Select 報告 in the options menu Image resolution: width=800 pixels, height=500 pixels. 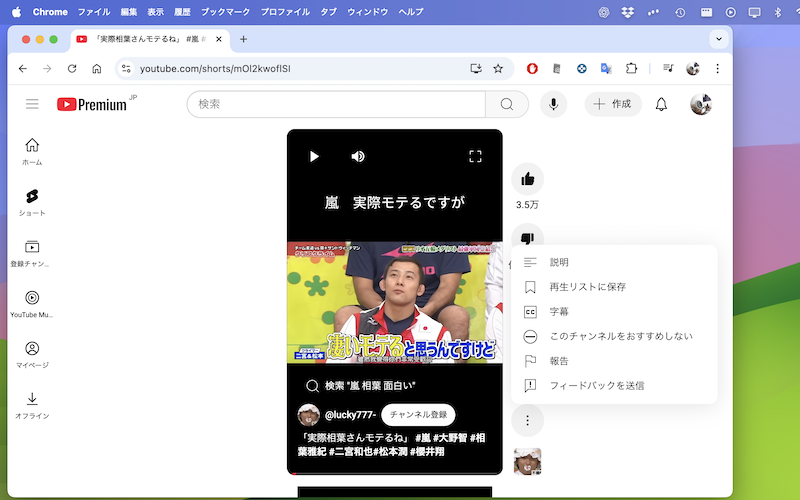coord(614,361)
